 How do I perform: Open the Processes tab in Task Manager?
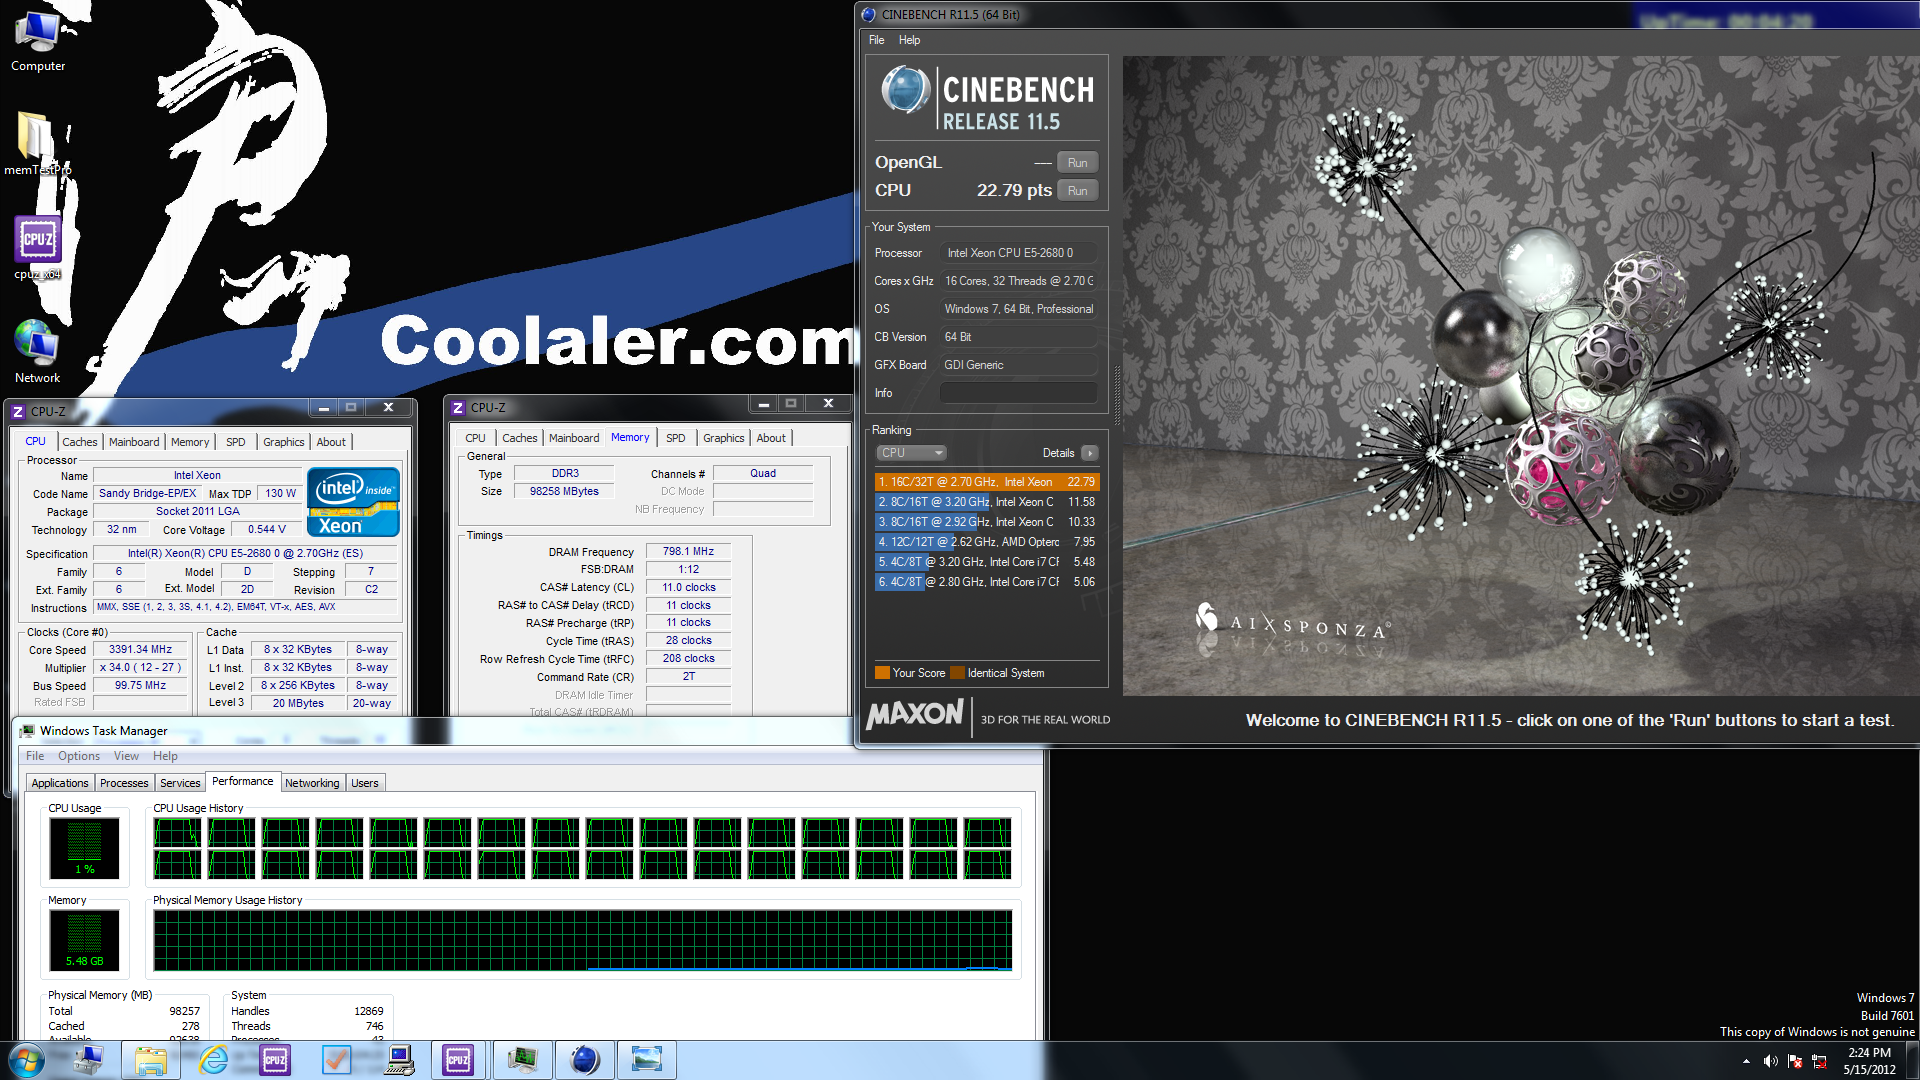click(124, 783)
